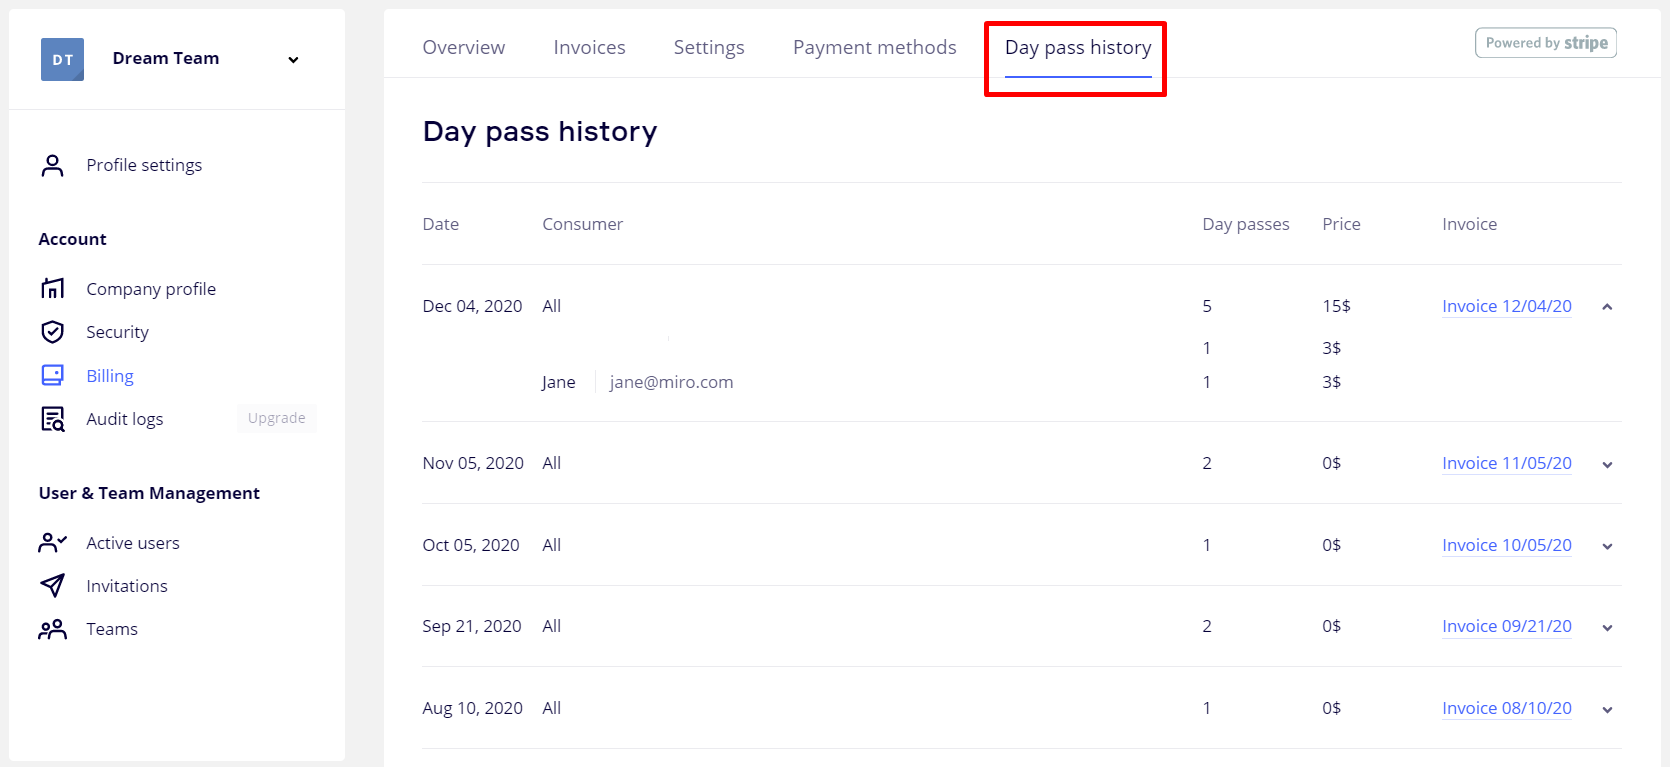
Task: Open Invoice 12/04/20 link
Action: pyautogui.click(x=1506, y=306)
